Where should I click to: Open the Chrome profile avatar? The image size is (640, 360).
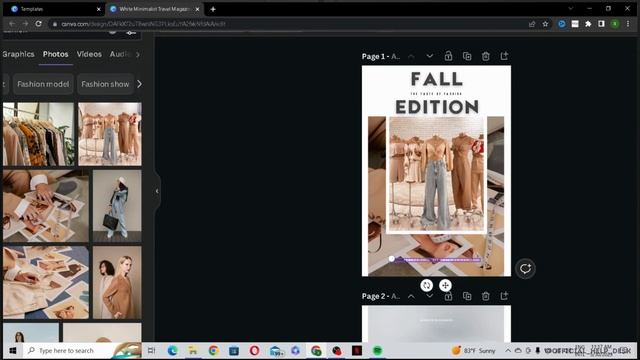615,24
